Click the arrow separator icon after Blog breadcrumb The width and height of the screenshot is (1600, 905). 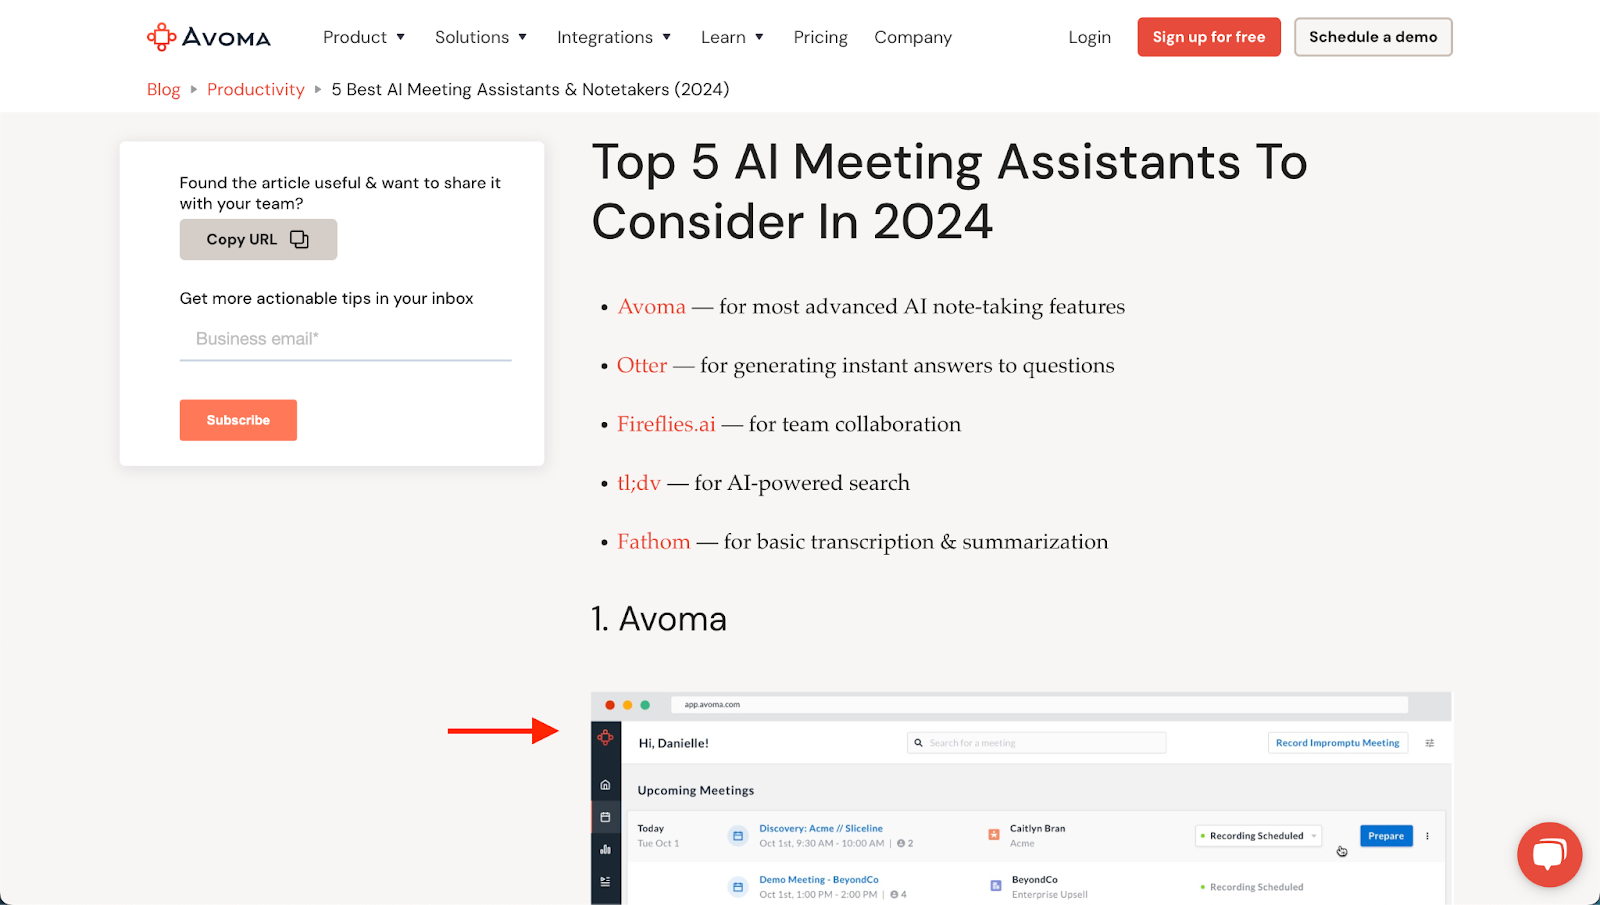coord(194,89)
